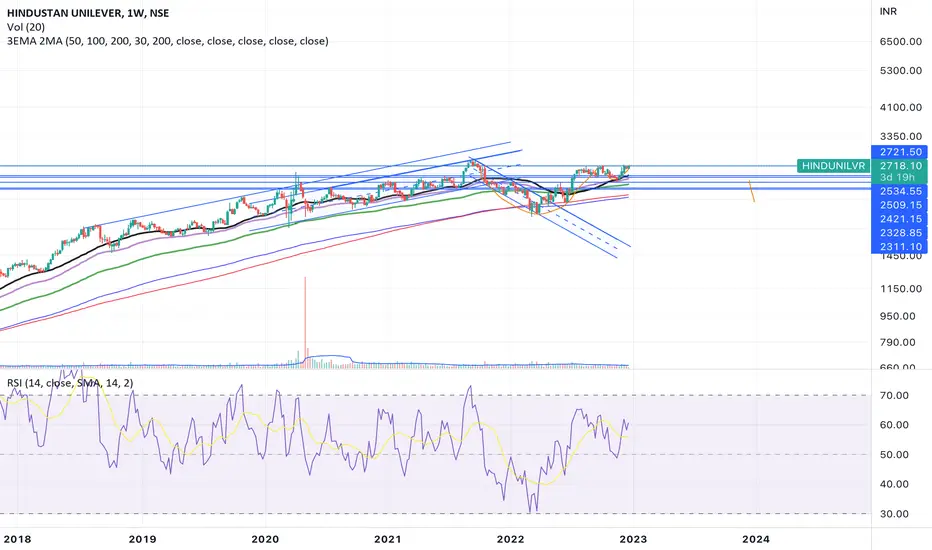Open the RSI (14, close, SMA, 14, 2) legend
This screenshot has width=932, height=550.
tap(70, 383)
